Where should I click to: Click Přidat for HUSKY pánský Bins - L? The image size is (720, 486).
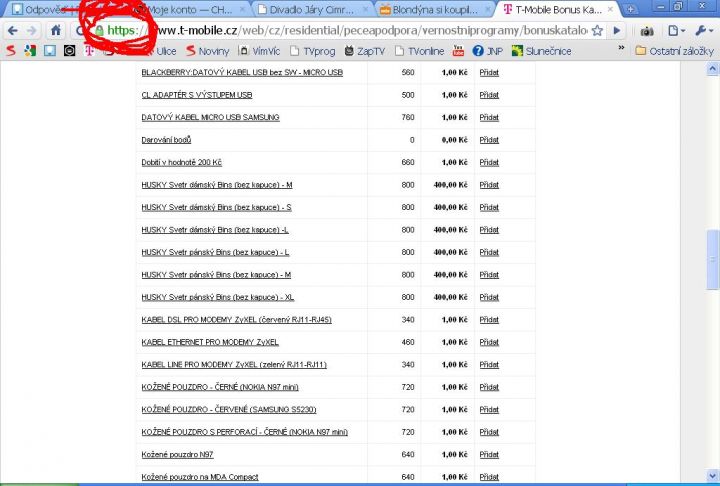coord(489,253)
